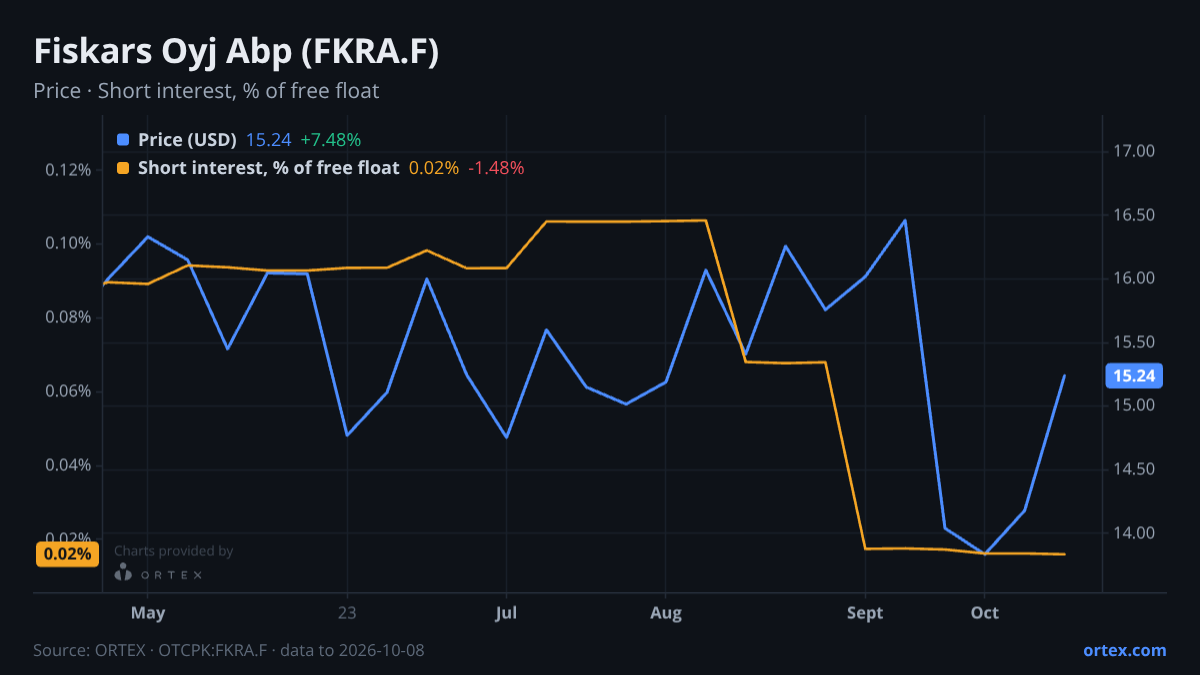Click the chart subtitle Price · Short interest text

206,91
